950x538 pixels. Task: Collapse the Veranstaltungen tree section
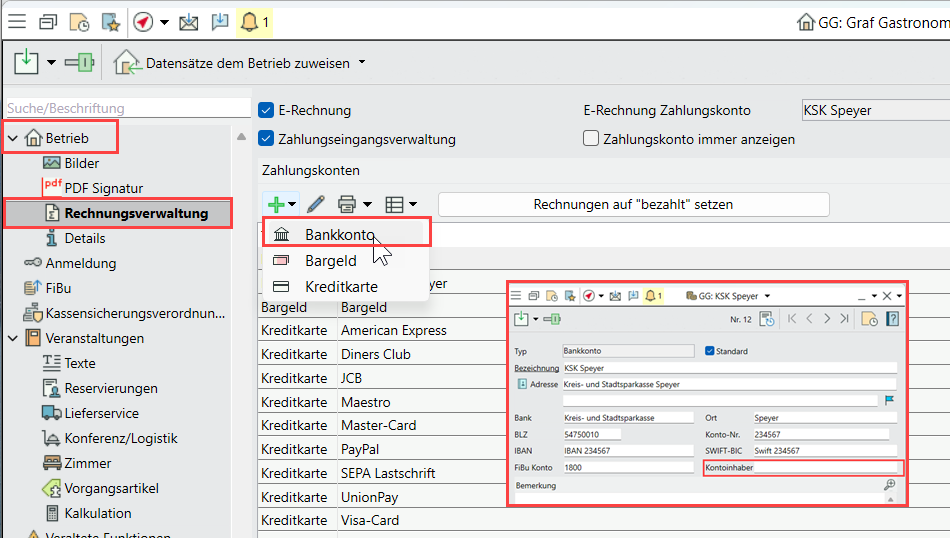point(13,338)
